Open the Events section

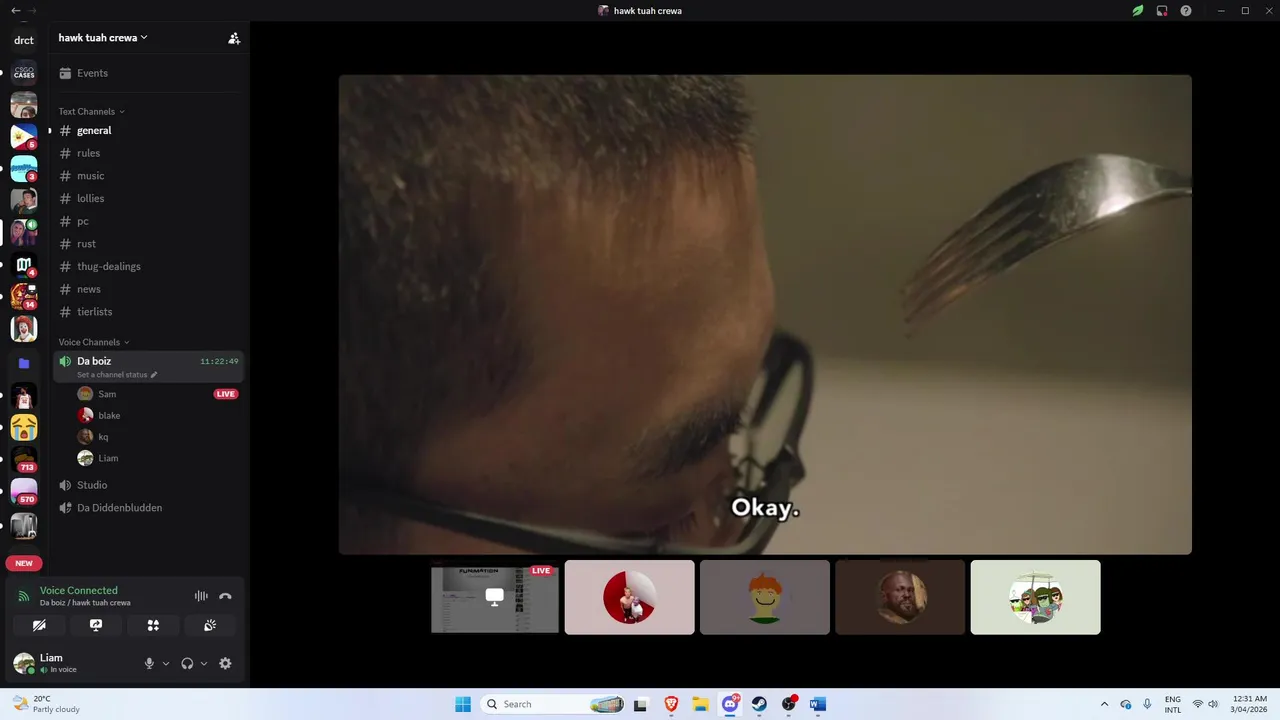[148, 73]
